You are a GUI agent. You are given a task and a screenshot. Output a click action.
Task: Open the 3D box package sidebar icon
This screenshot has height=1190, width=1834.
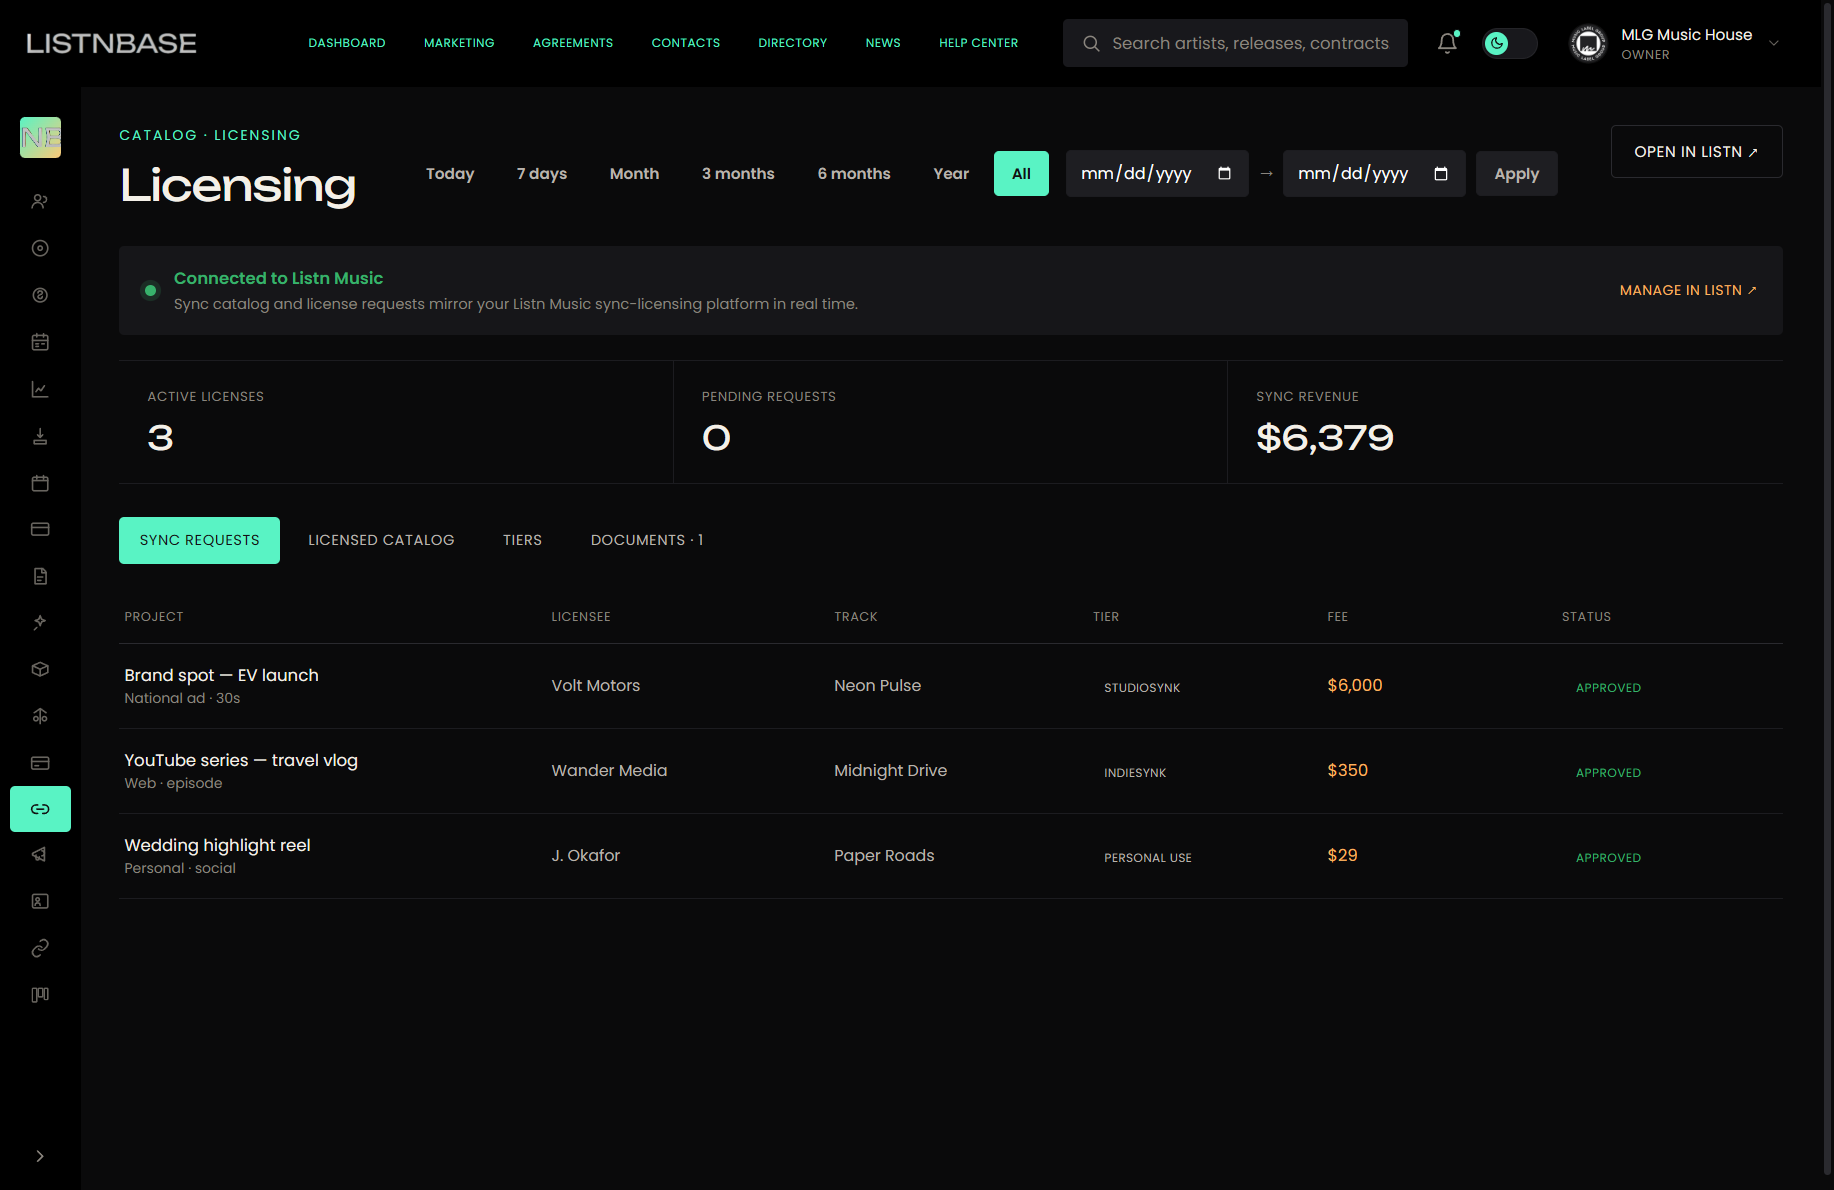(40, 669)
